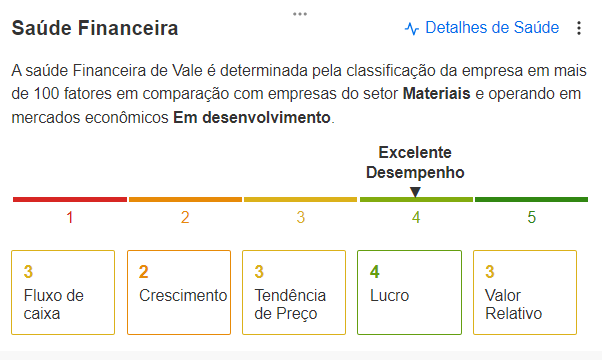This screenshot has height=360, width=602.
Task: Click the number 1 under the scale
Action: 70,218
